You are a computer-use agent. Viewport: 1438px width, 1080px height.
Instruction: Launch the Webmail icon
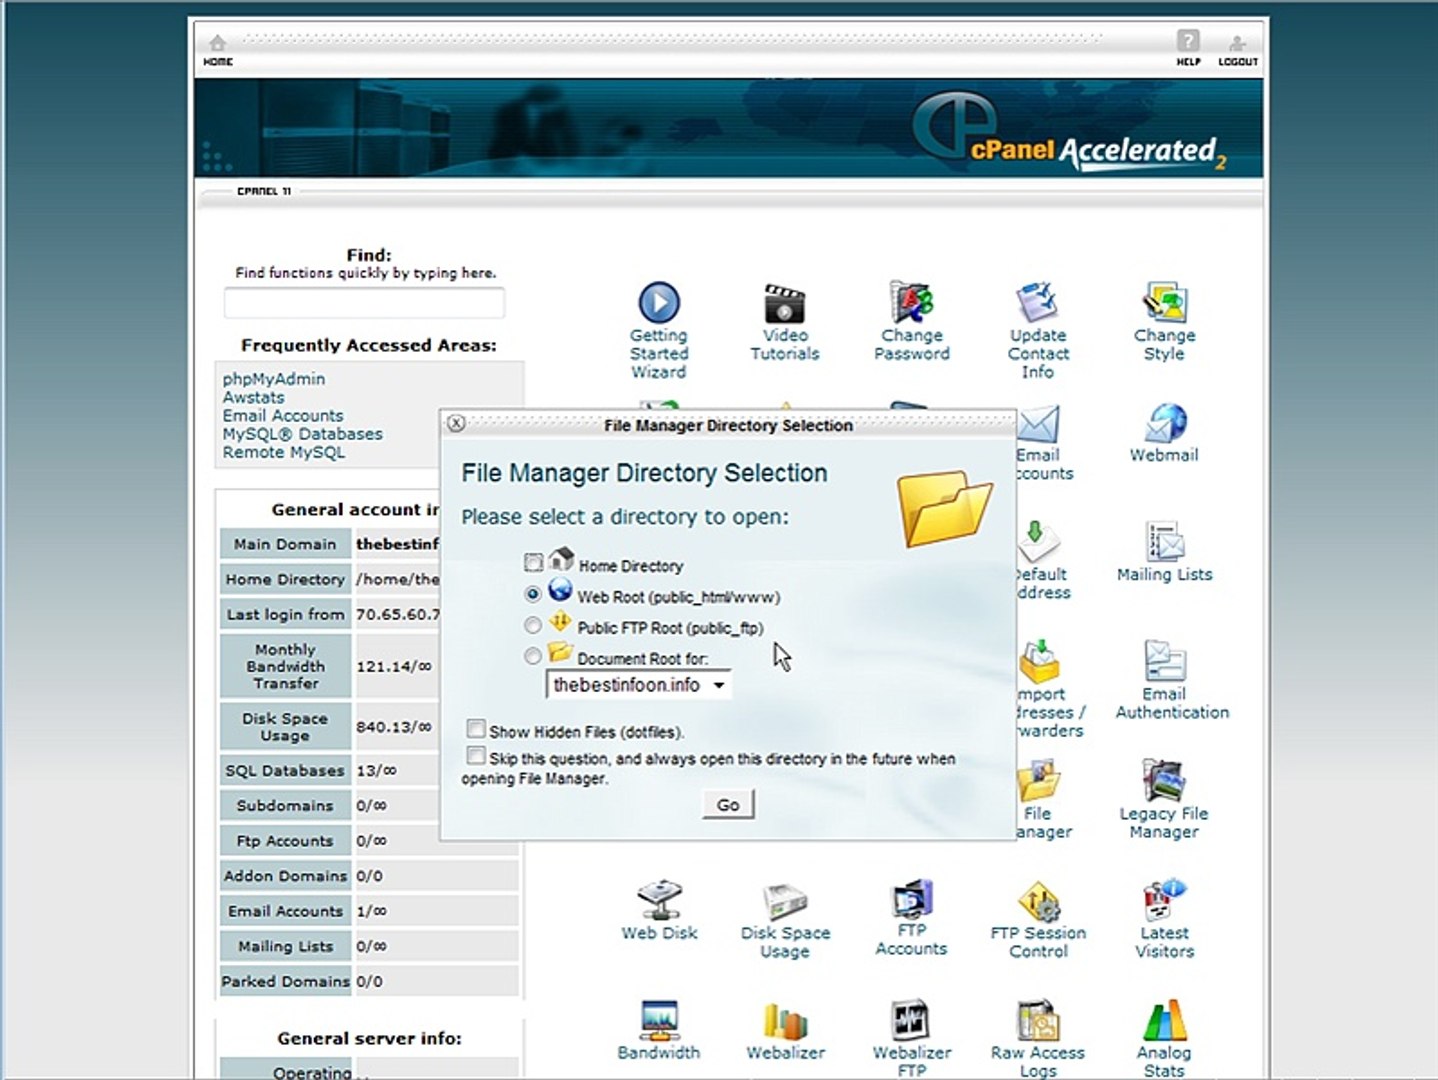click(1164, 423)
